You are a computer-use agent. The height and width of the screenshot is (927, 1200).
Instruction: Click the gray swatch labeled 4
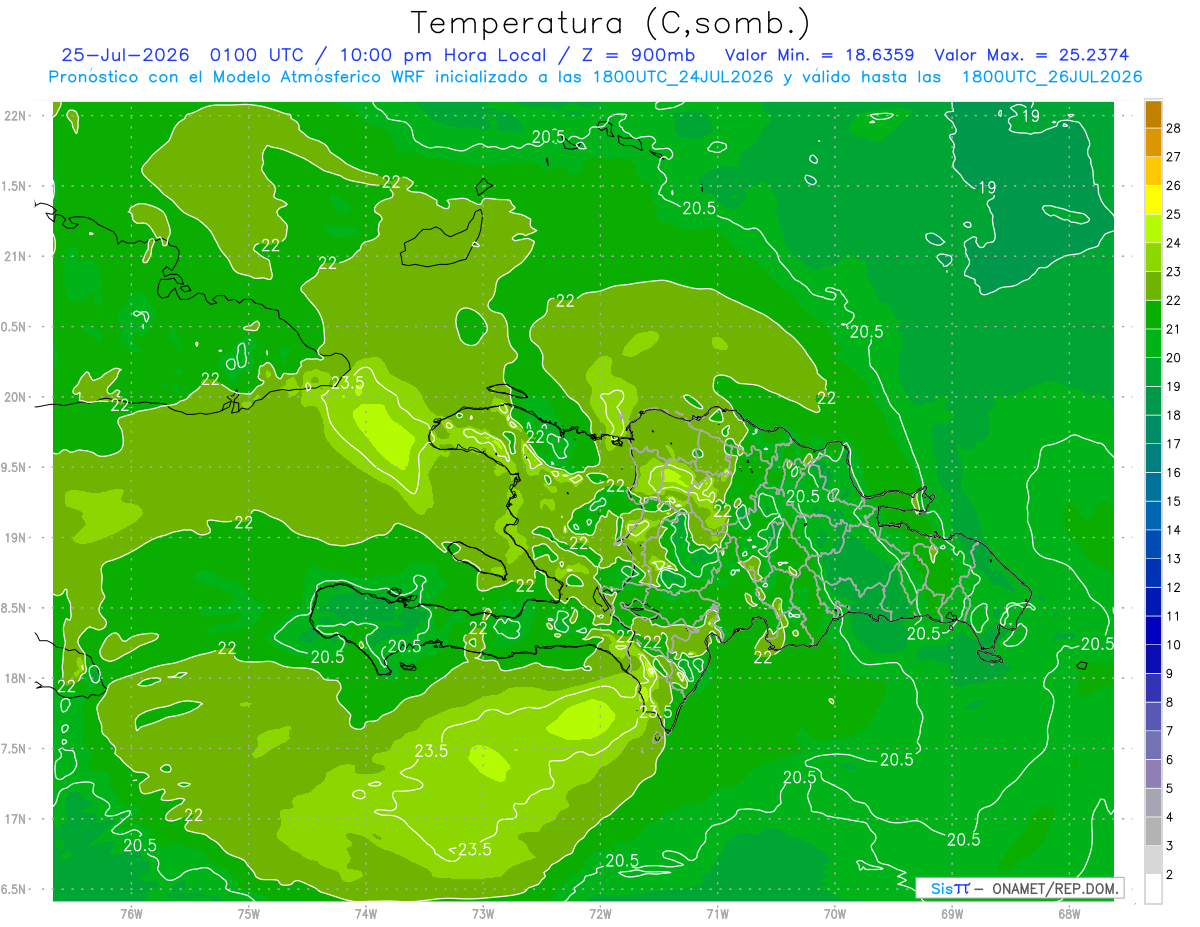pos(1153,804)
